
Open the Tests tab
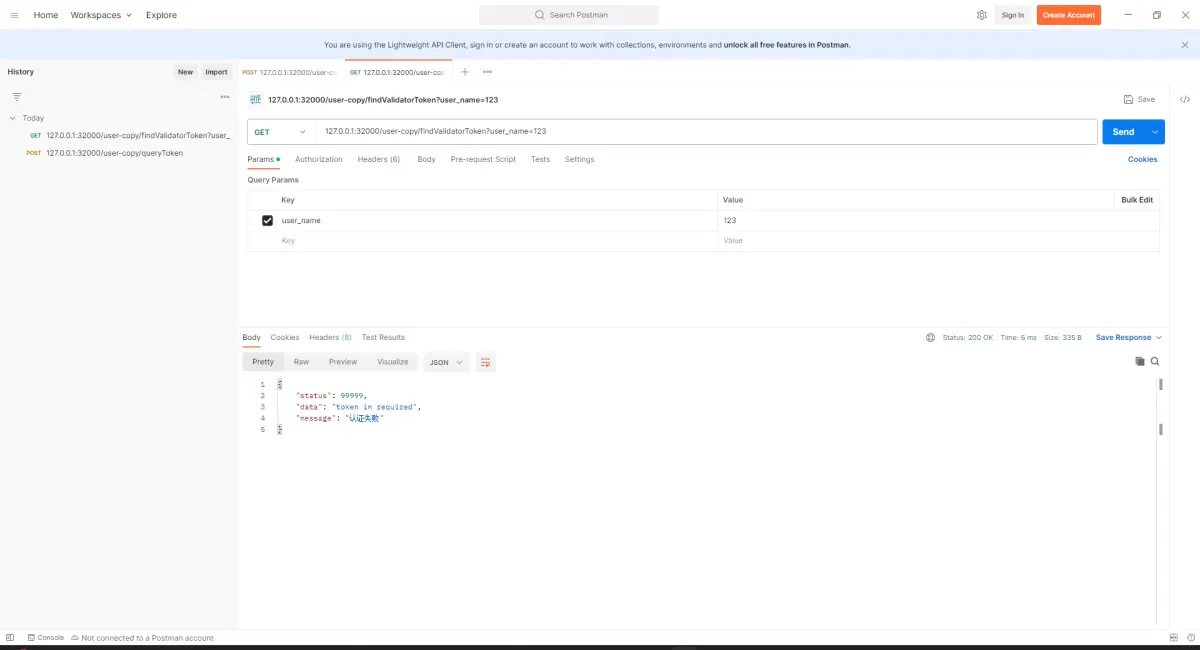tap(540, 159)
